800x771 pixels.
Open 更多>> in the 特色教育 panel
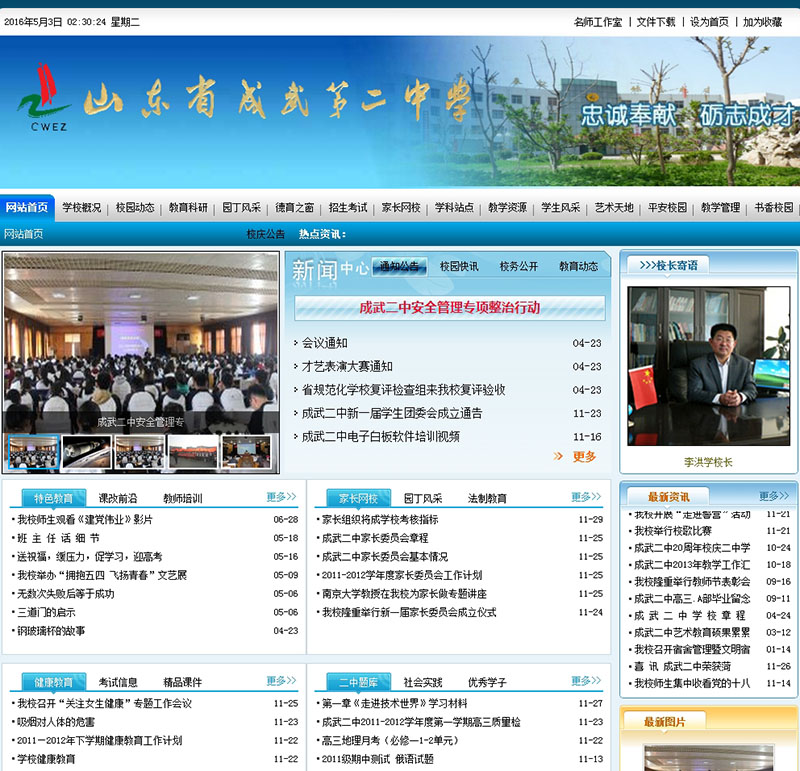point(281,497)
